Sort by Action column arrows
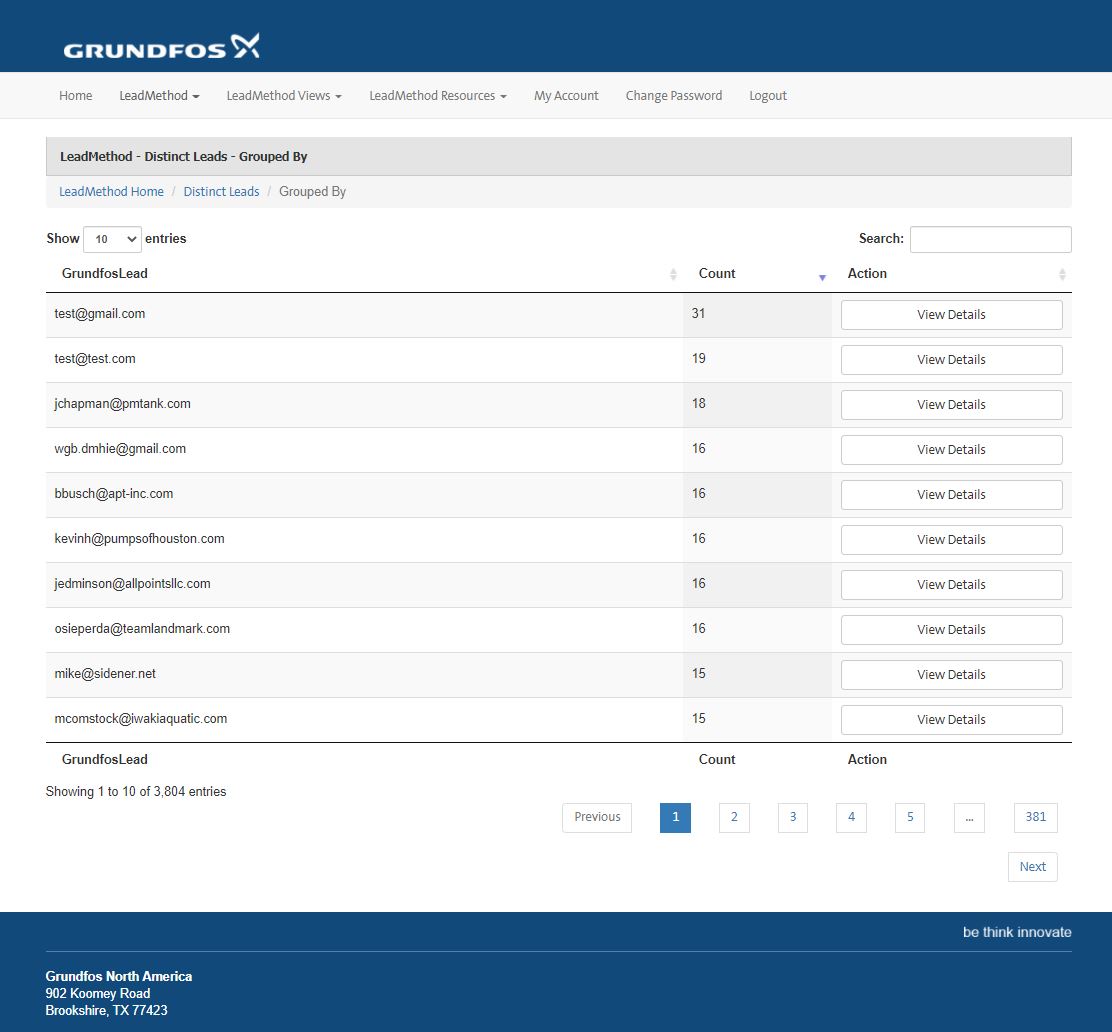This screenshot has width=1112, height=1032. tap(1062, 274)
